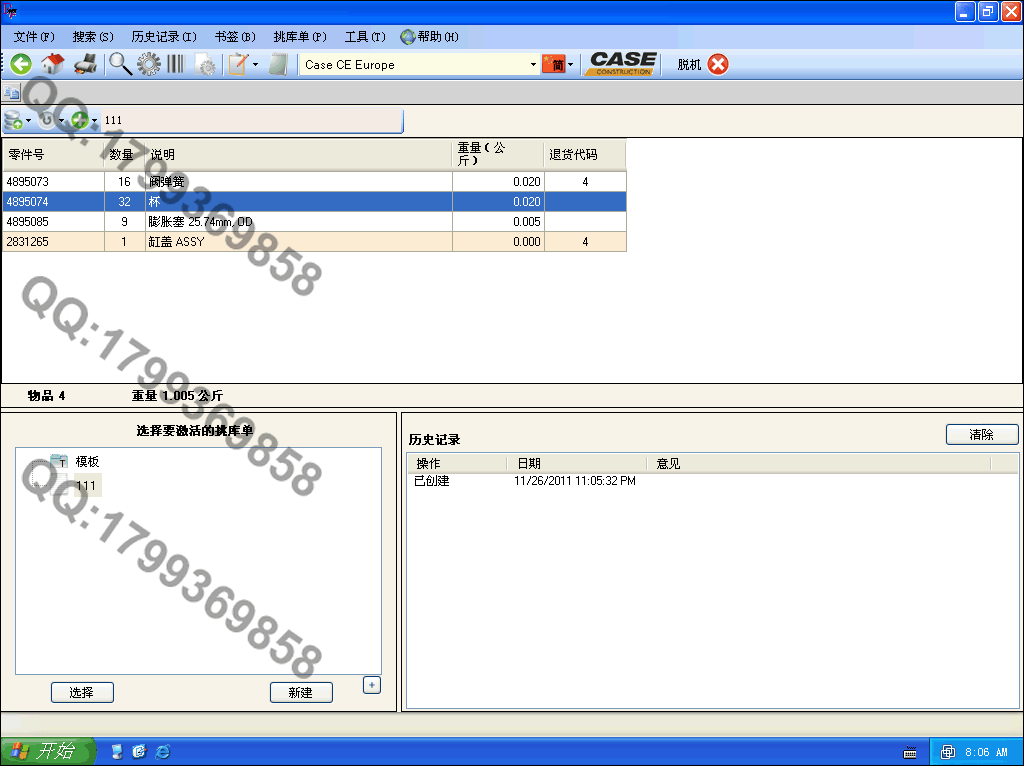Click the 选择 button
This screenshot has width=1024, height=766.
click(x=82, y=692)
